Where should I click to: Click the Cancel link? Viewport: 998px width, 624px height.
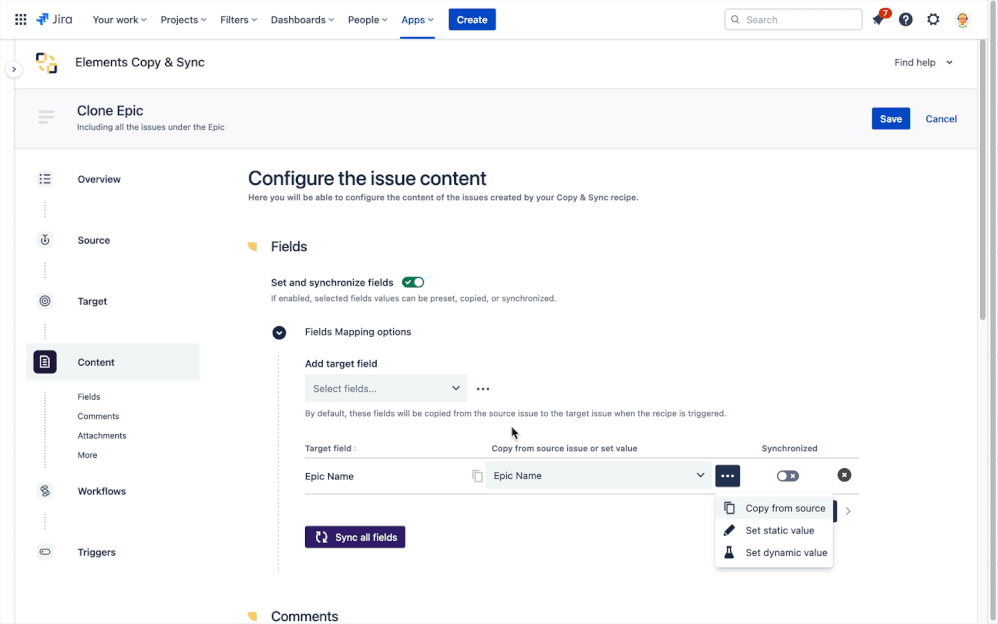click(x=941, y=118)
